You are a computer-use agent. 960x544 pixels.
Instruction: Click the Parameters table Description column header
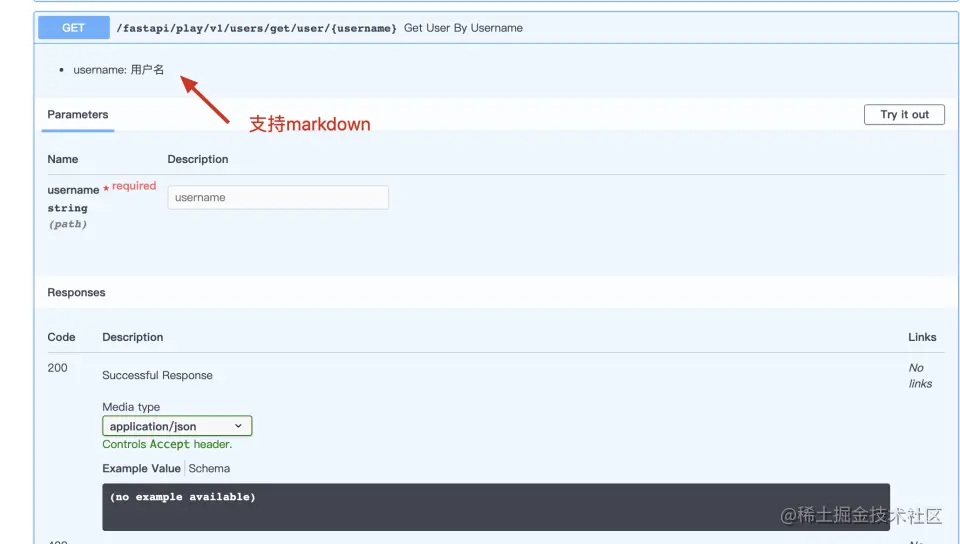click(198, 159)
